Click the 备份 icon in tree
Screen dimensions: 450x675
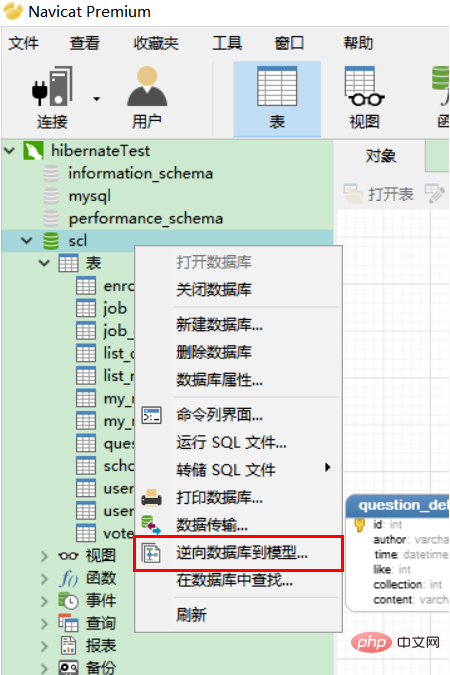(68, 667)
